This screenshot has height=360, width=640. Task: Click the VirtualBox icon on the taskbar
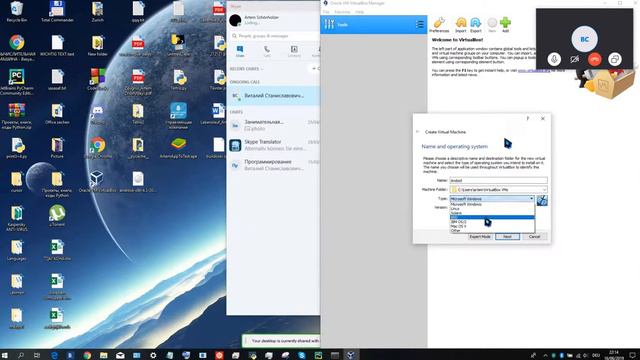[350, 355]
